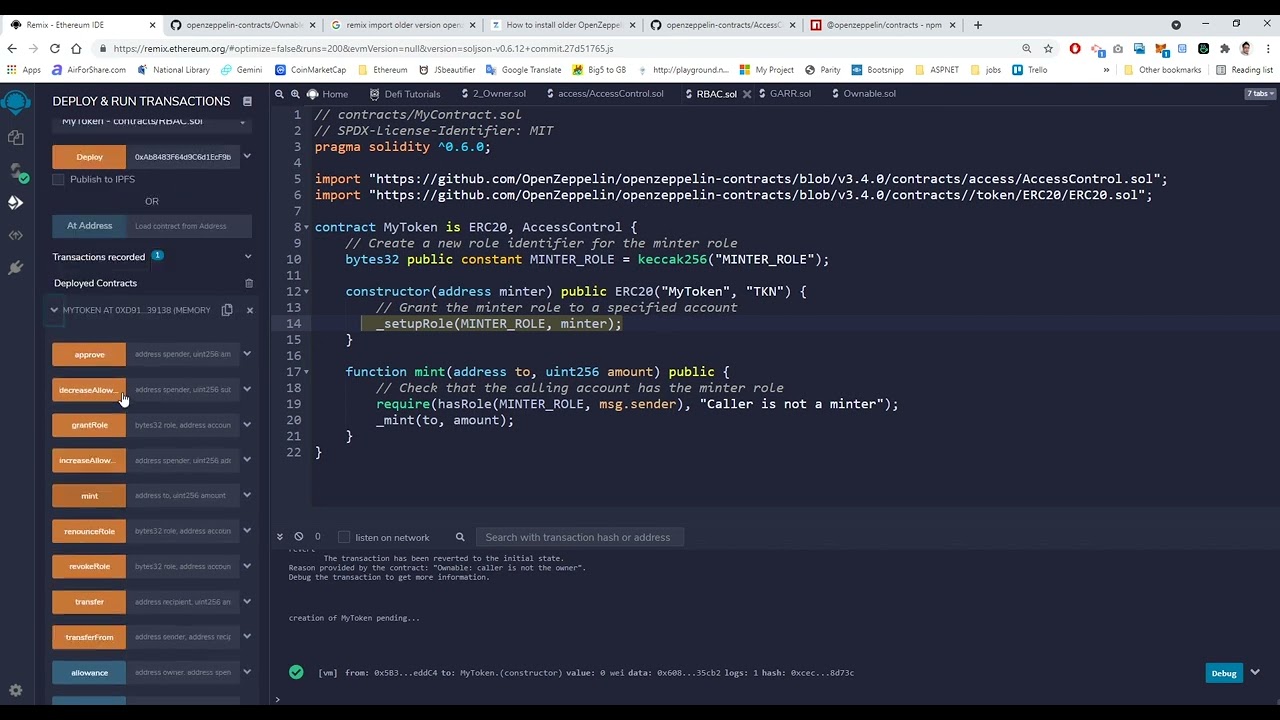Click the orange Deploy button
Image resolution: width=1280 pixels, height=720 pixels.
pos(89,157)
